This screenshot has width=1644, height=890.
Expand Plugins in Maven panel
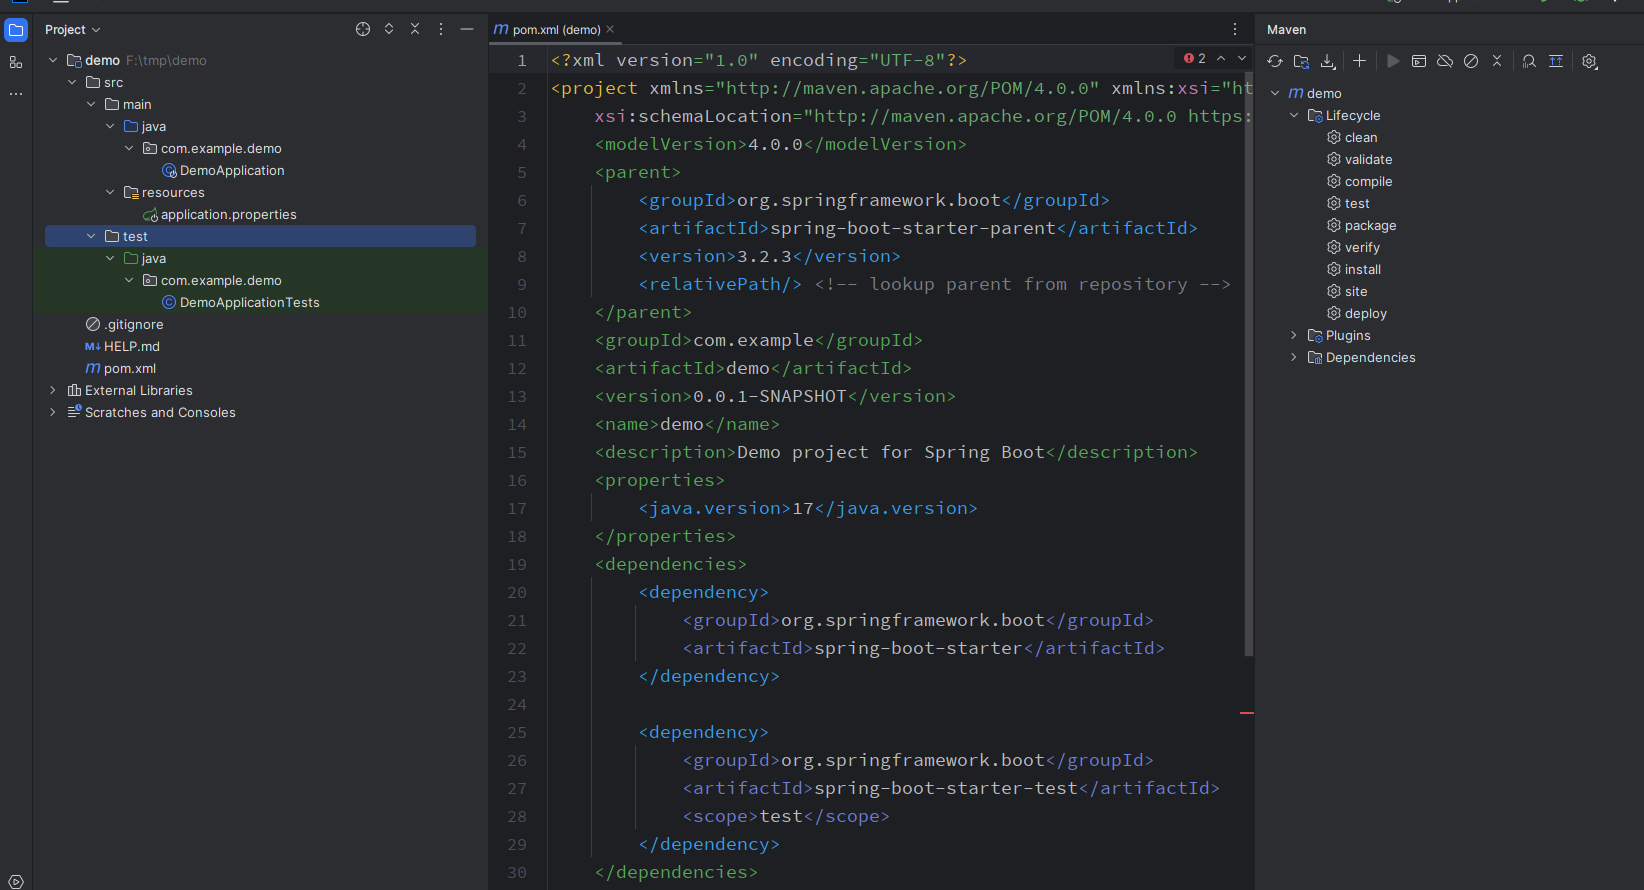pyautogui.click(x=1294, y=335)
